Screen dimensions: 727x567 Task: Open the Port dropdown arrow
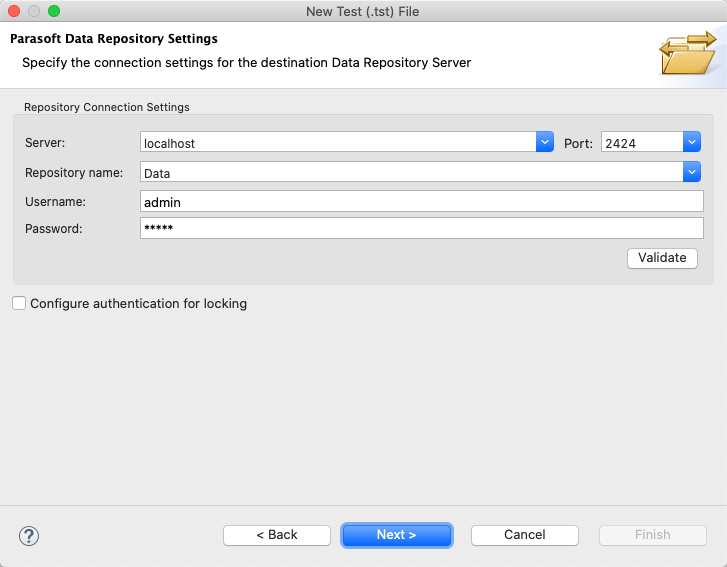coord(691,142)
